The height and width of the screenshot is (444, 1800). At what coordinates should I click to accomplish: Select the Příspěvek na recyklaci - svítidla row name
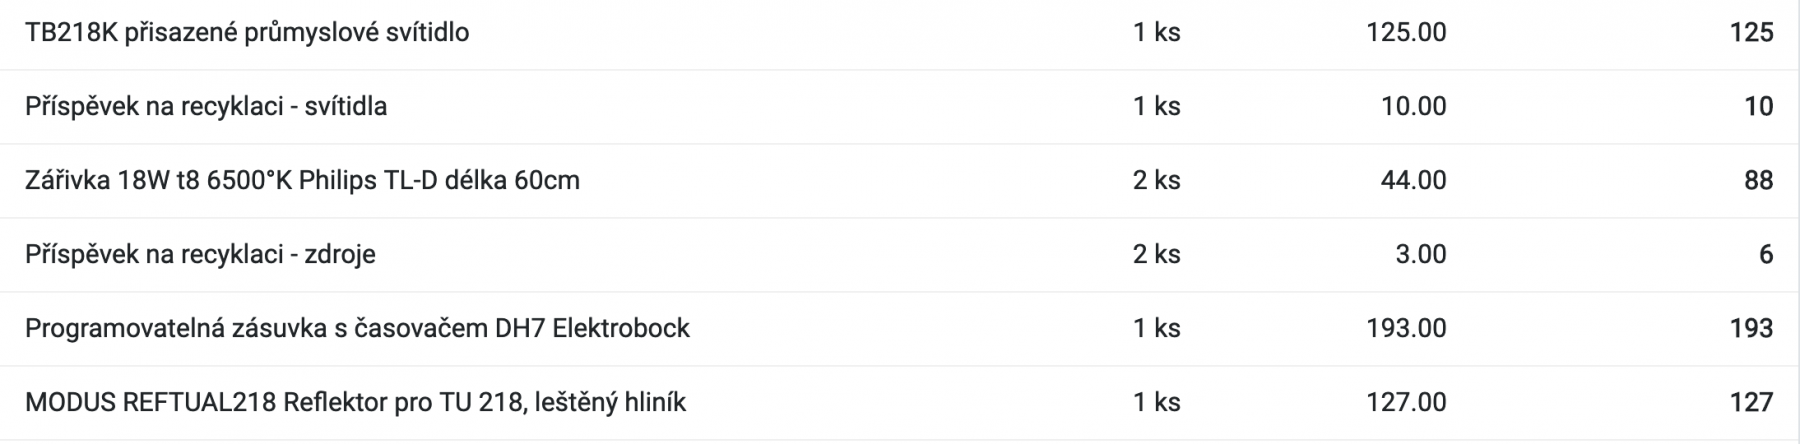[206, 106]
